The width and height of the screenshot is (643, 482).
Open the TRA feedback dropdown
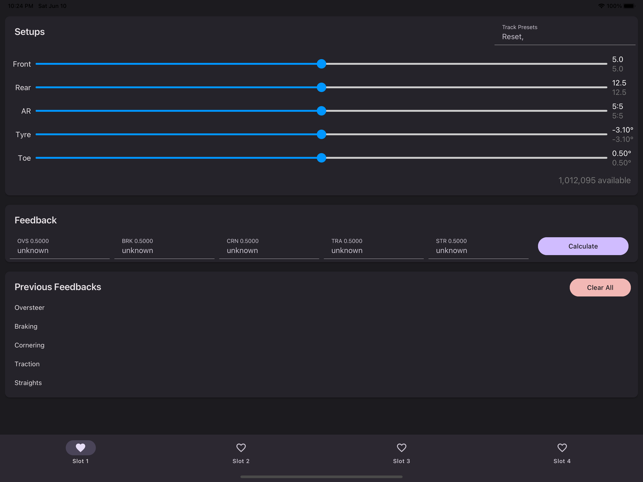[374, 247]
